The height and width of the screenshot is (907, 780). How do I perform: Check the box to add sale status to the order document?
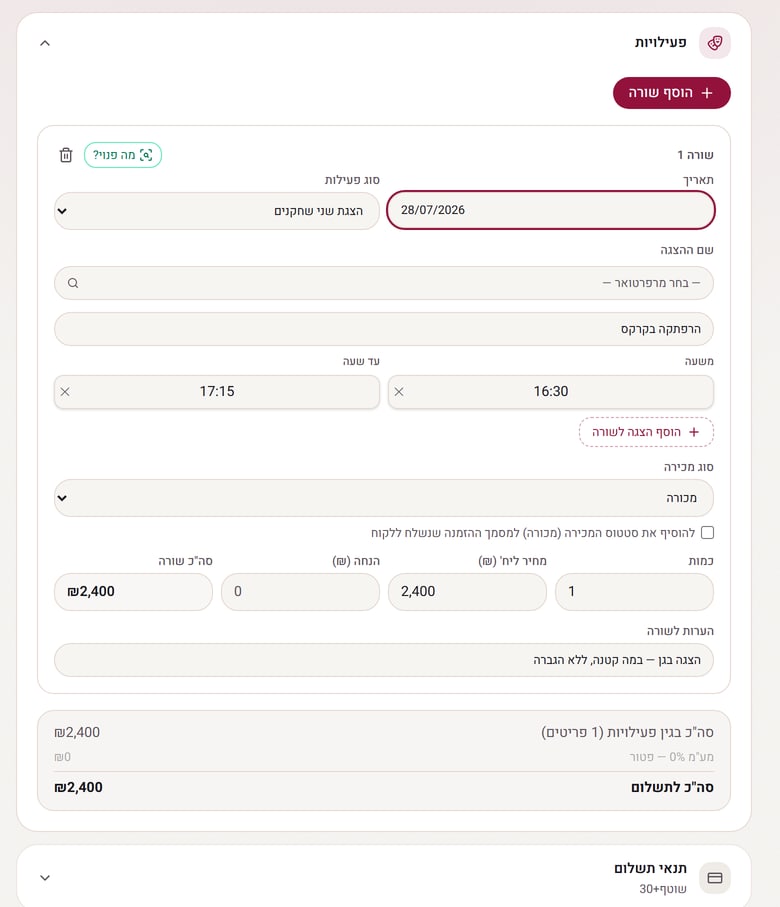(x=707, y=533)
